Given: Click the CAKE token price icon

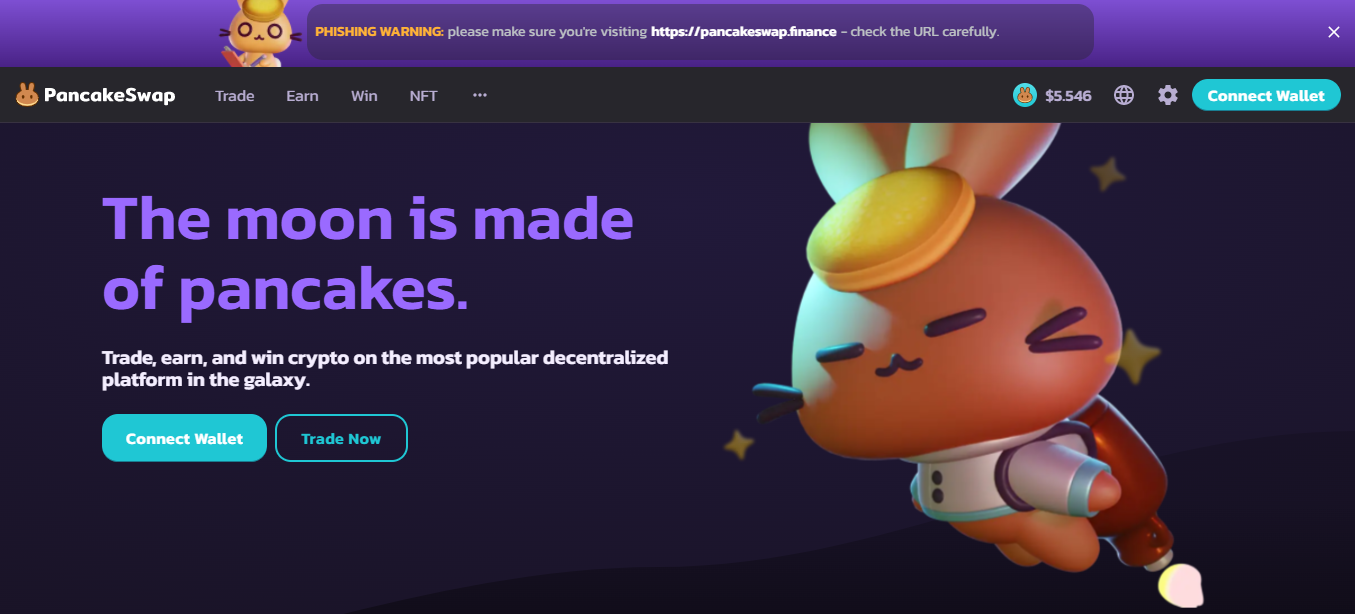Looking at the screenshot, I should pyautogui.click(x=1024, y=95).
